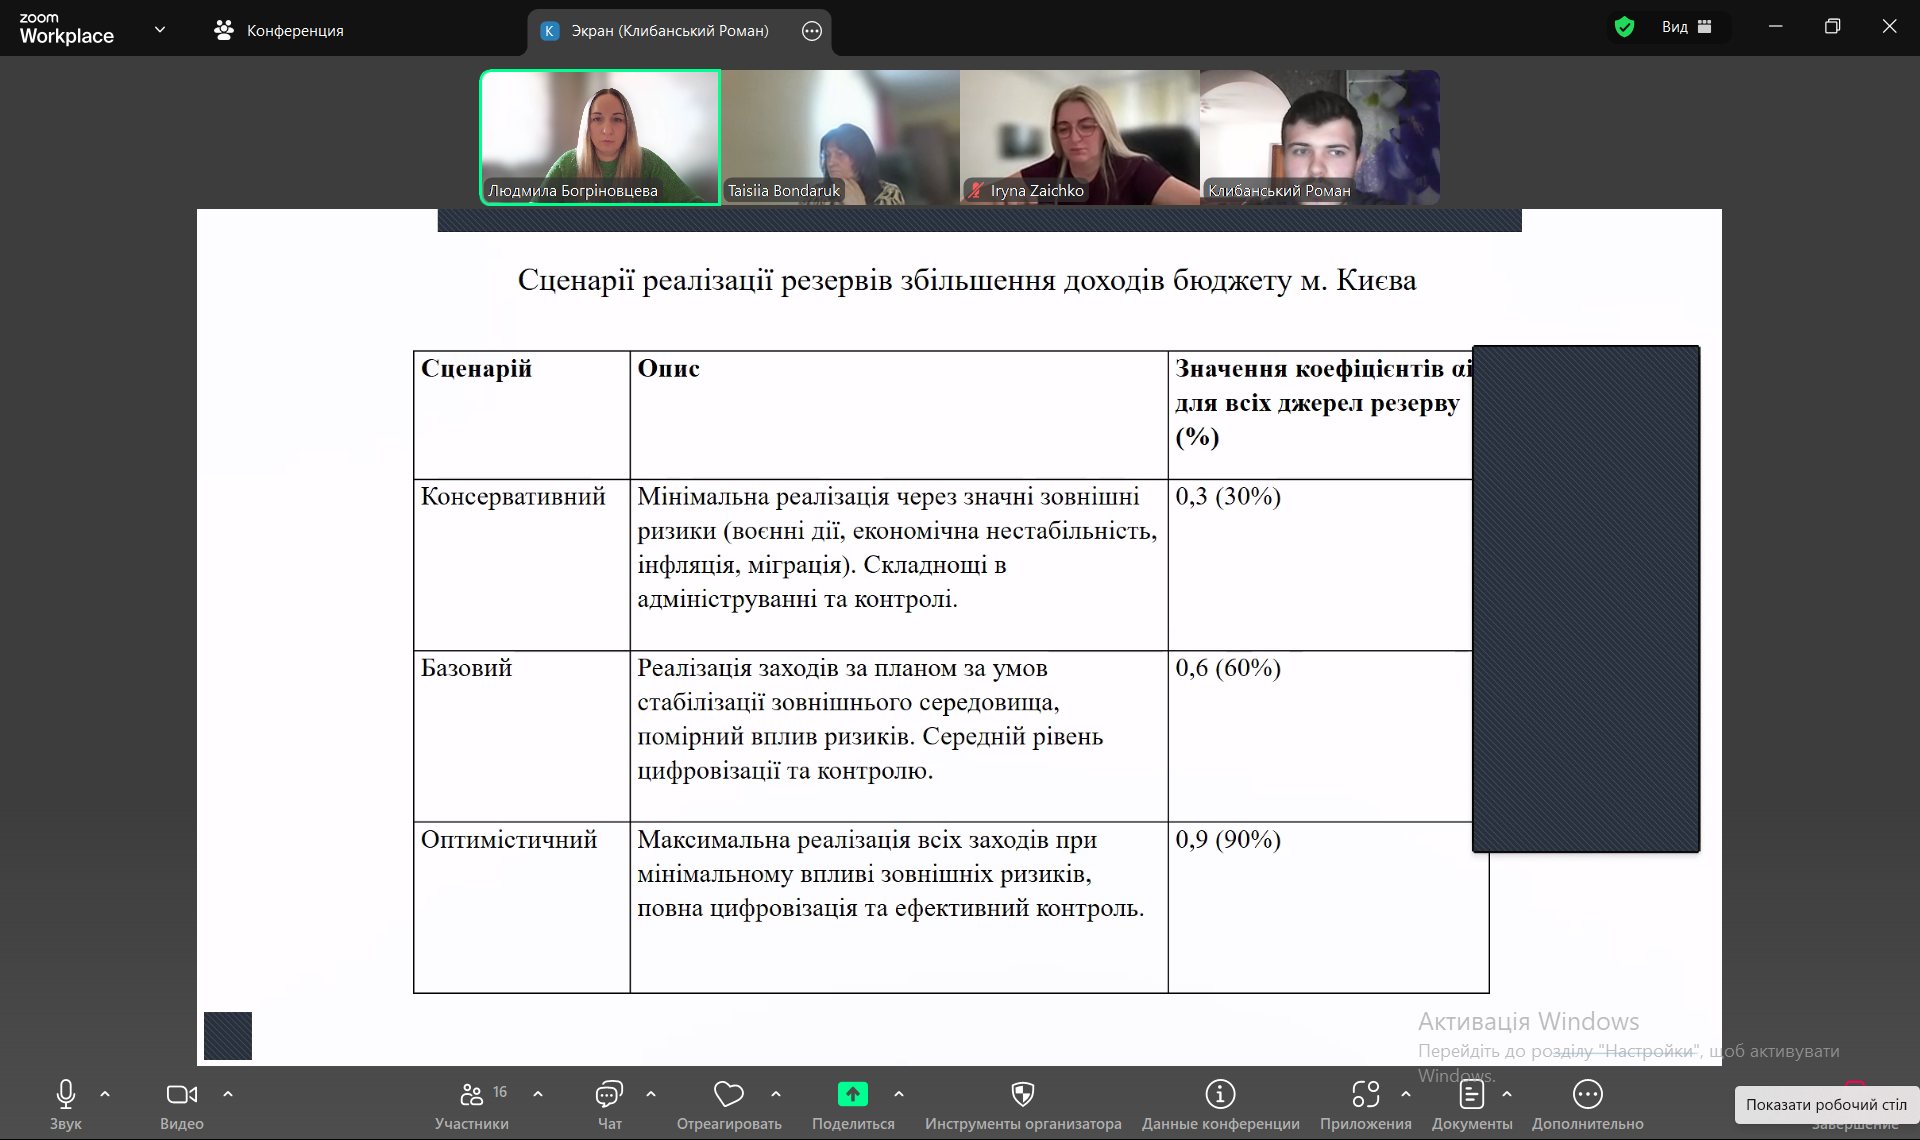Open the Вид view layout button
The height and width of the screenshot is (1140, 1920).
point(1686,27)
